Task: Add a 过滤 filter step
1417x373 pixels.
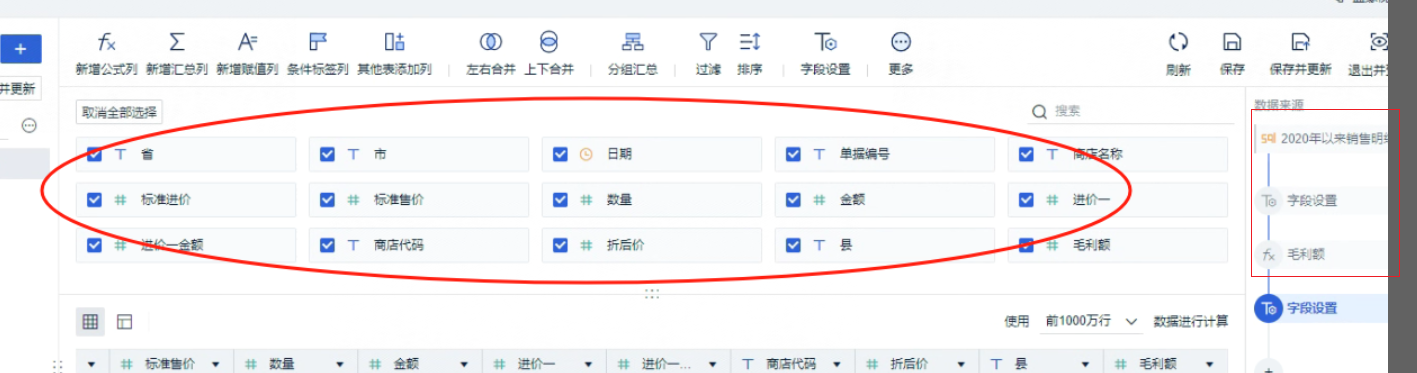Action: (x=708, y=52)
